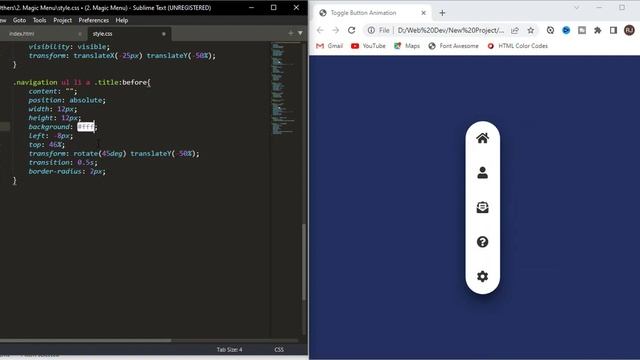Click the Chrome tab search chevron
The image size is (640, 360).
pos(576,8)
